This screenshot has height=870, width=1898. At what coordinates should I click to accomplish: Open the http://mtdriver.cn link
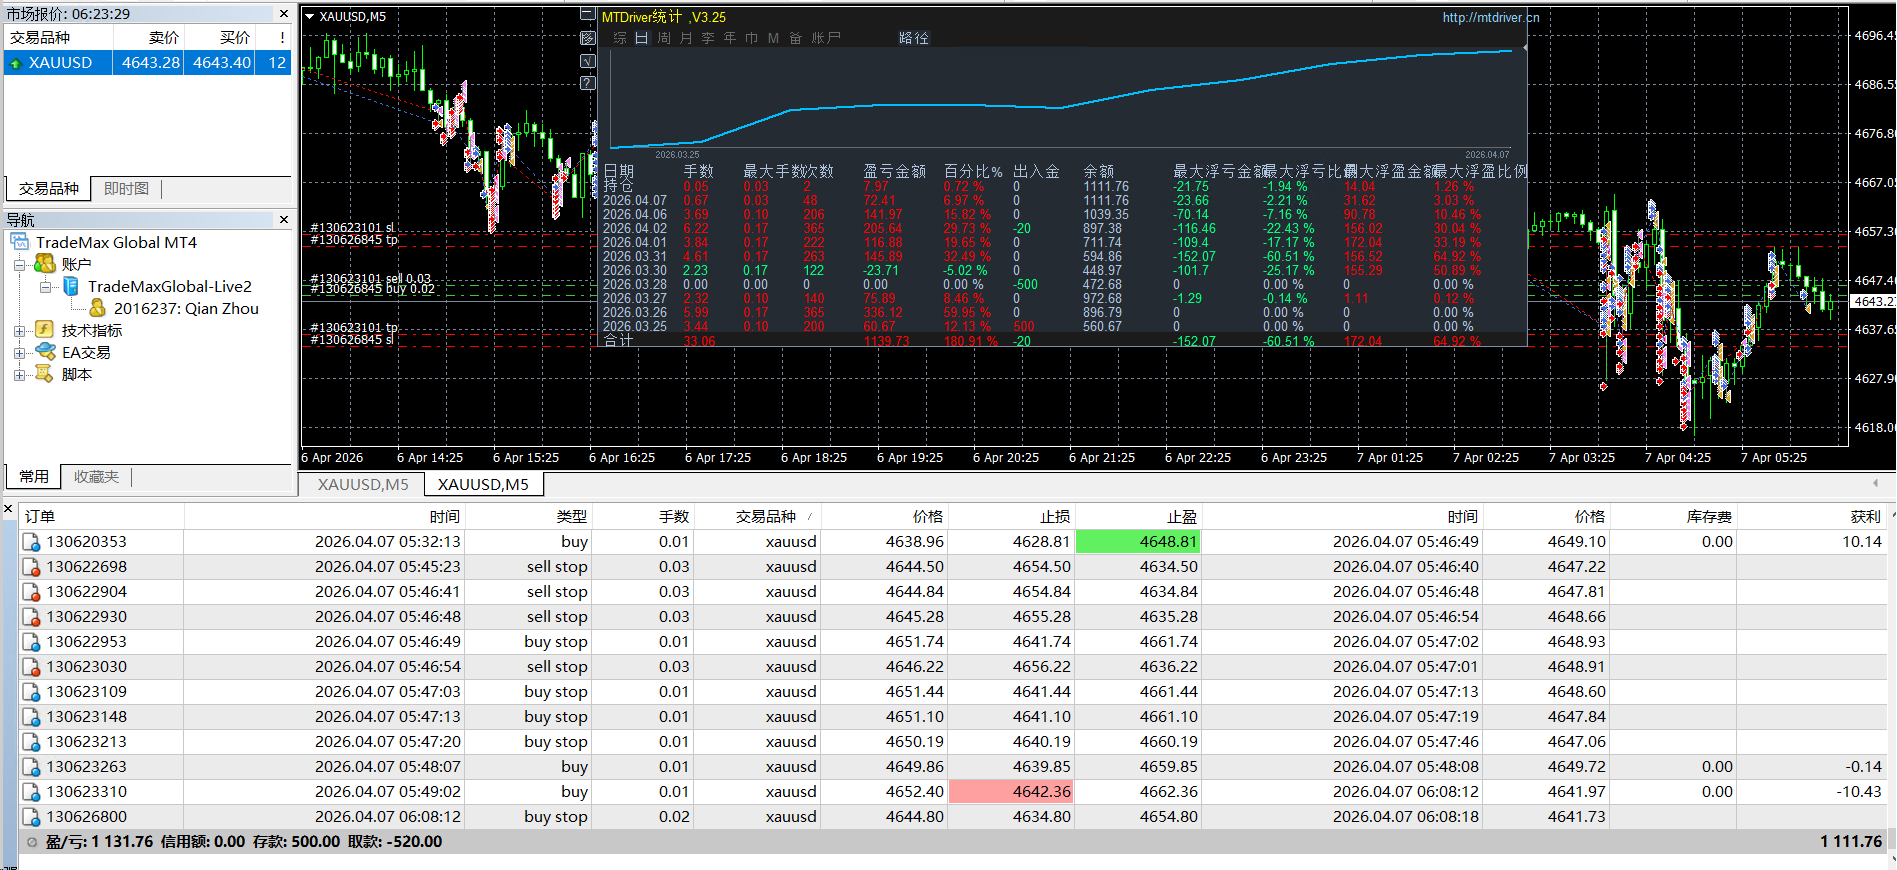coord(1490,17)
